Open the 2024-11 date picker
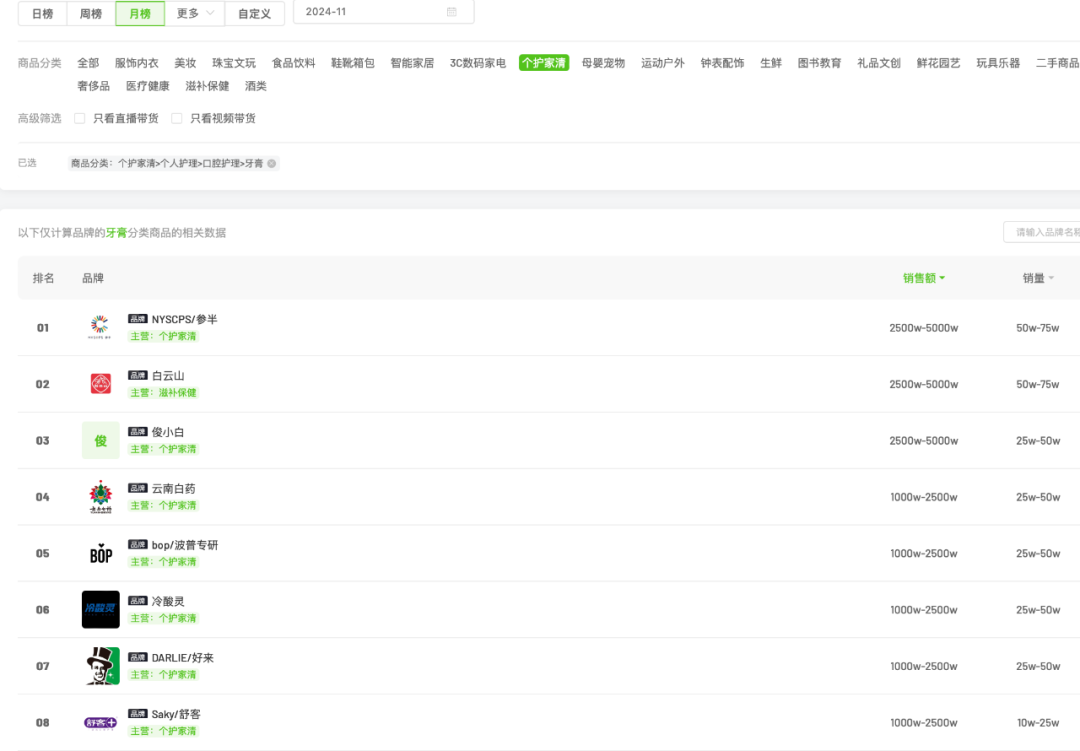1080x751 pixels. (384, 12)
